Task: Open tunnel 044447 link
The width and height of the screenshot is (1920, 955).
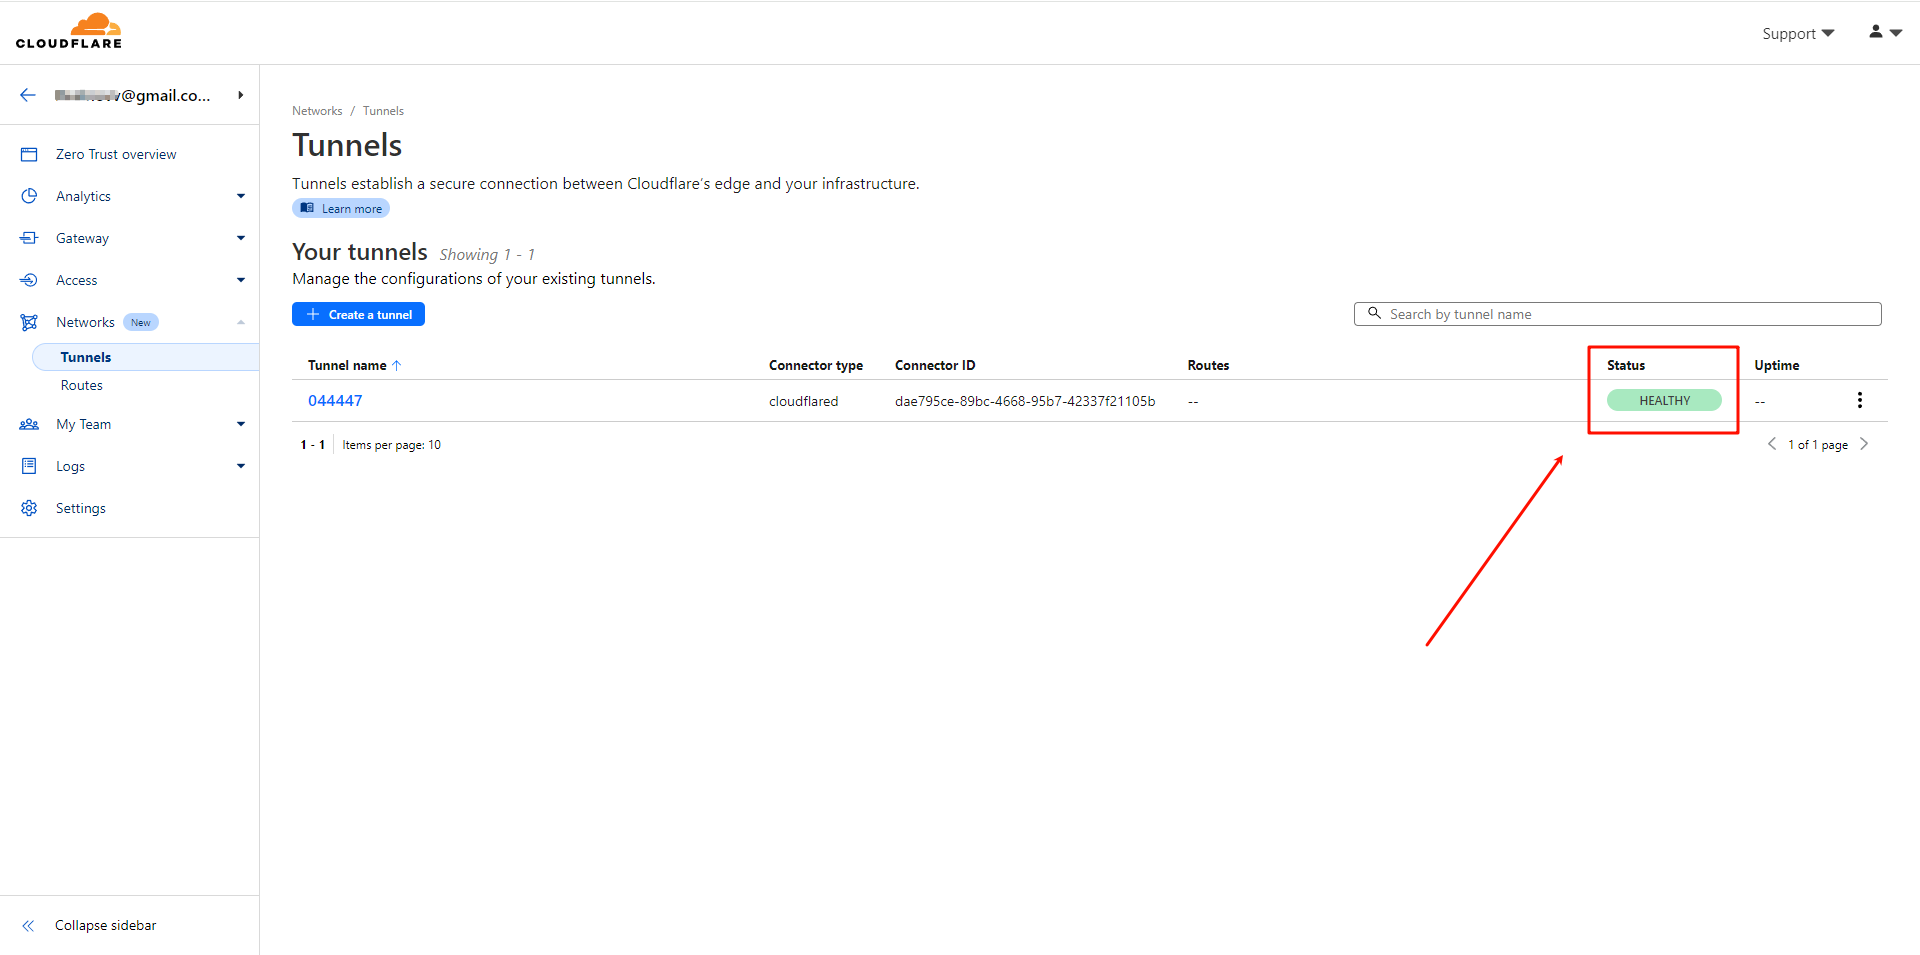Action: pyautogui.click(x=335, y=400)
